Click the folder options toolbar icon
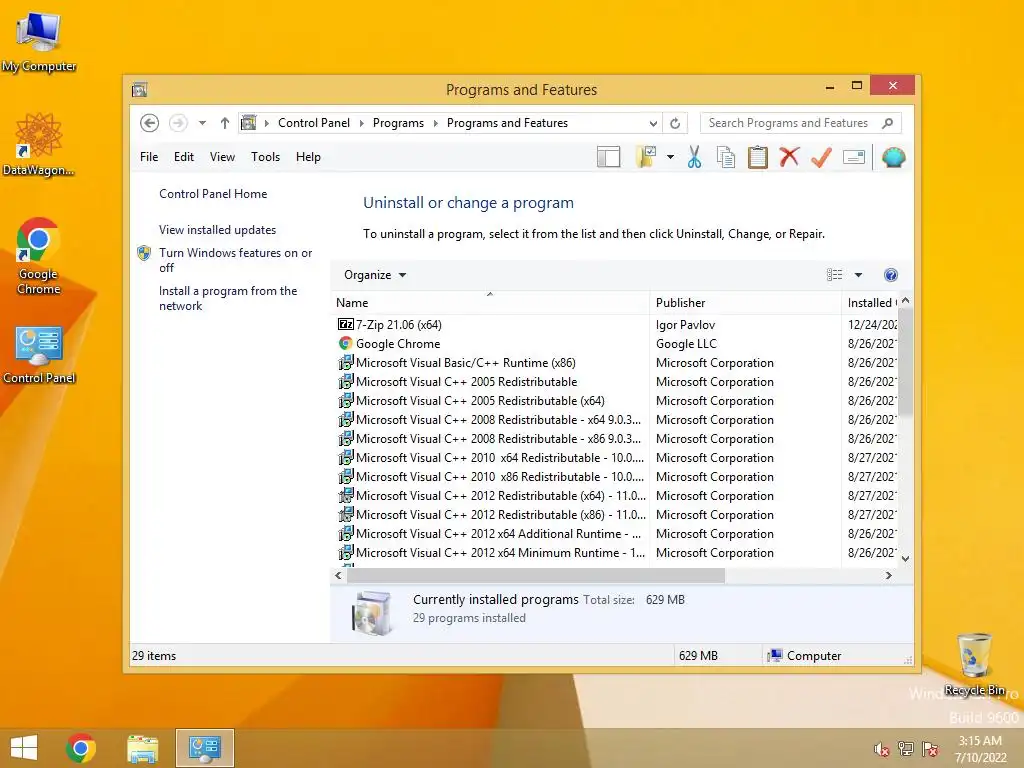The height and width of the screenshot is (768, 1024). pyautogui.click(x=646, y=157)
